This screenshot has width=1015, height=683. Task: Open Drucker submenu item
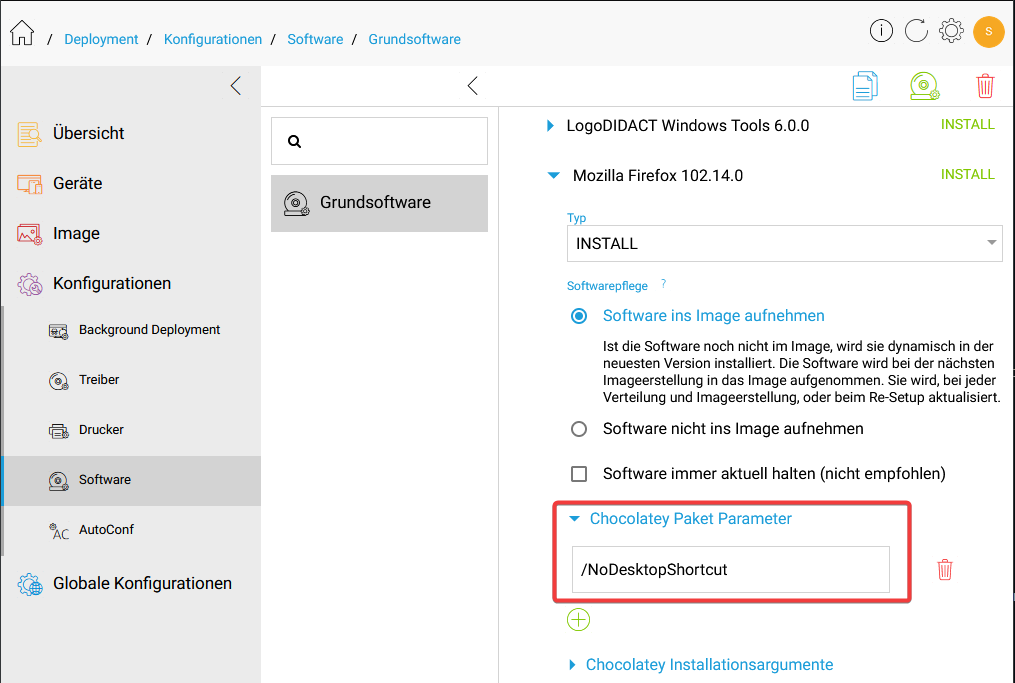click(101, 429)
